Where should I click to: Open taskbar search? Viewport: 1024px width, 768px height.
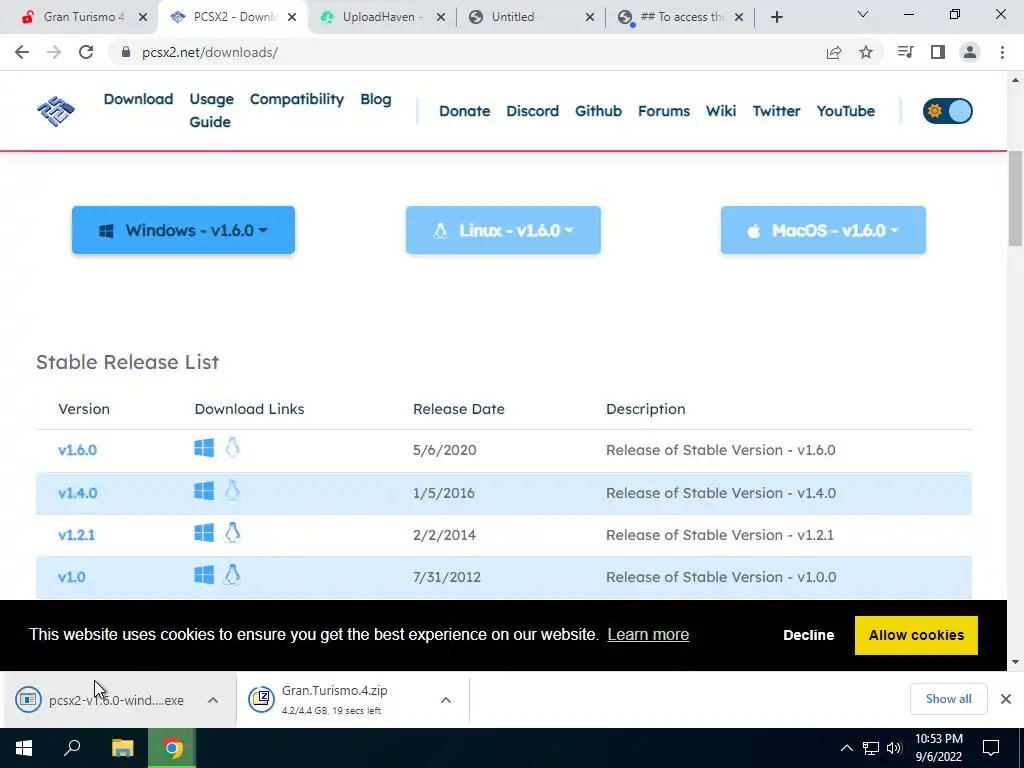click(x=72, y=748)
